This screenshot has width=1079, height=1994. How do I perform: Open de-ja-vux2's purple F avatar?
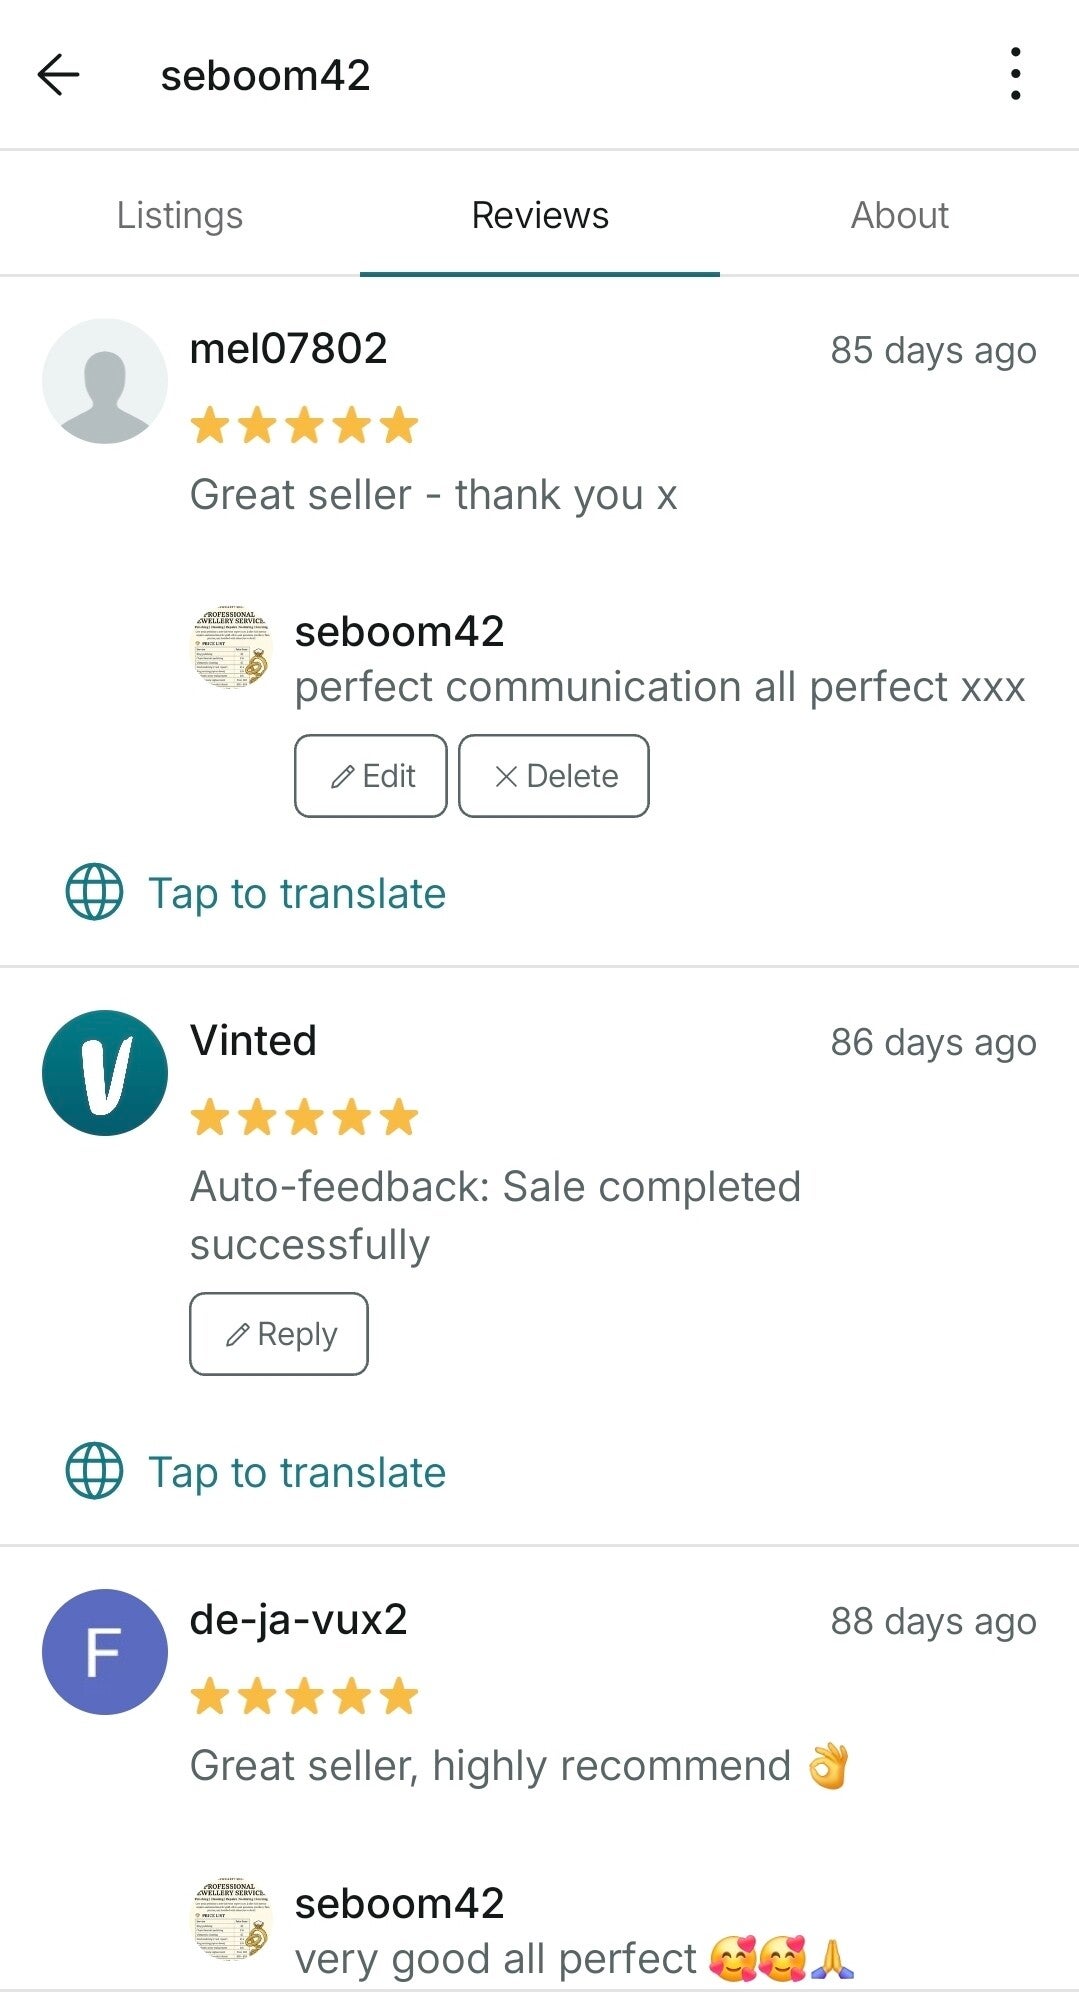point(104,1652)
